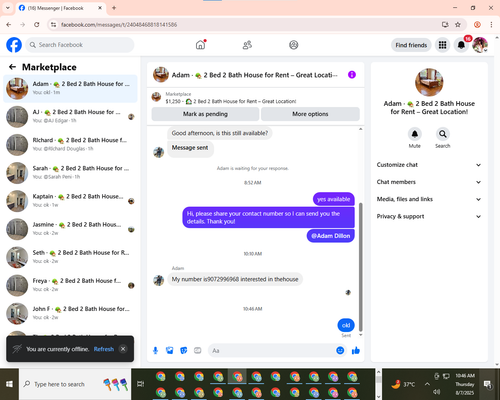Open account profile picture menu
500x400 pixels.
point(480,45)
